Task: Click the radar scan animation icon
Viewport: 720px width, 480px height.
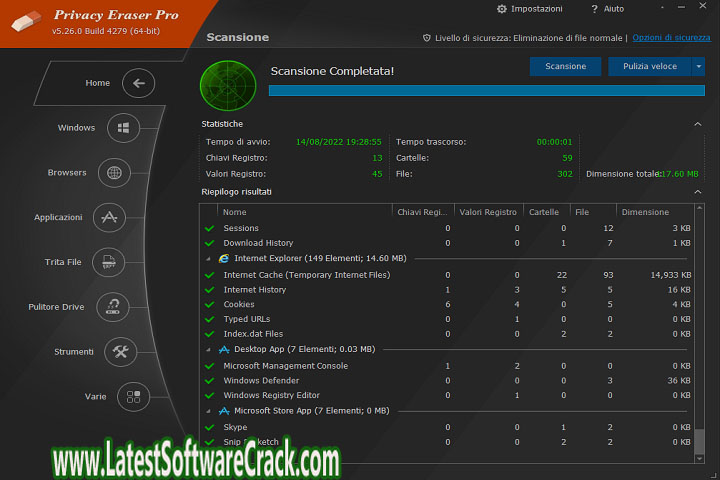Action: coord(228,85)
